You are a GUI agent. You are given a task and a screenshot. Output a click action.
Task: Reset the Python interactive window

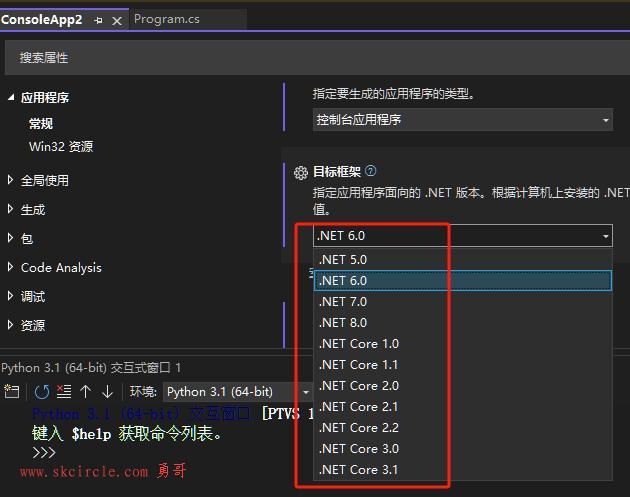tap(42, 392)
